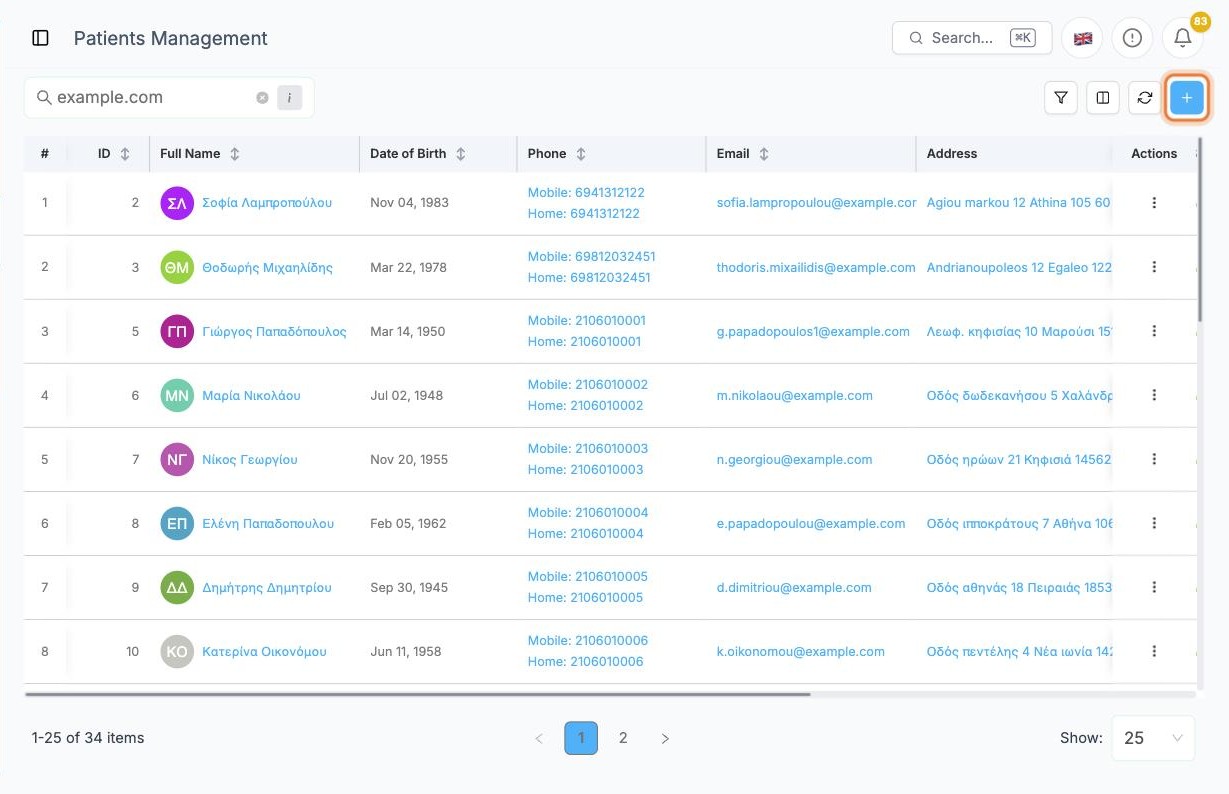Open patient Θοδωρής Μιχαηλίδης
Screen dimensions: 1229x794
pyautogui.click(x=267, y=267)
